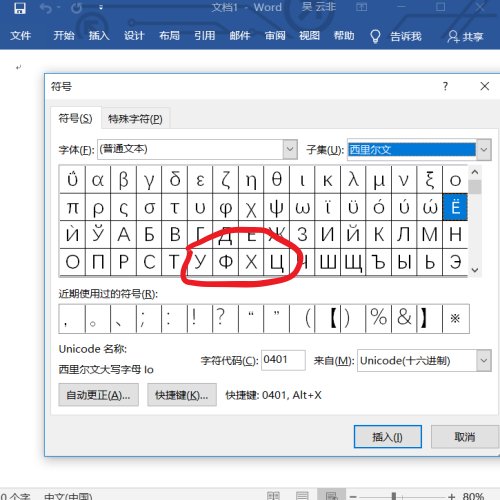This screenshot has width=500, height=500.
Task: Select the Cyrillic Щ symbol
Action: tap(353, 262)
